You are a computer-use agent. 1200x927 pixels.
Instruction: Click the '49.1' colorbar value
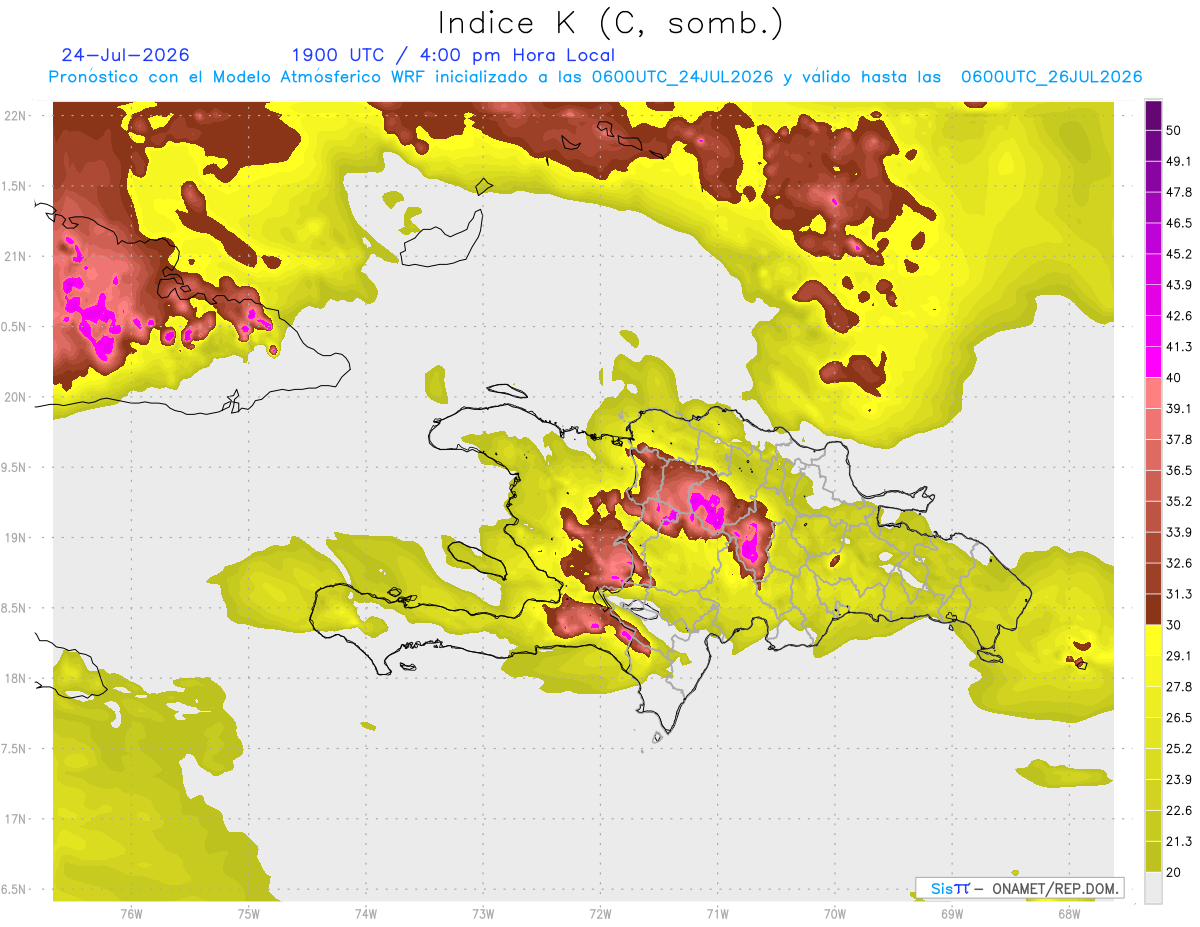[1178, 161]
